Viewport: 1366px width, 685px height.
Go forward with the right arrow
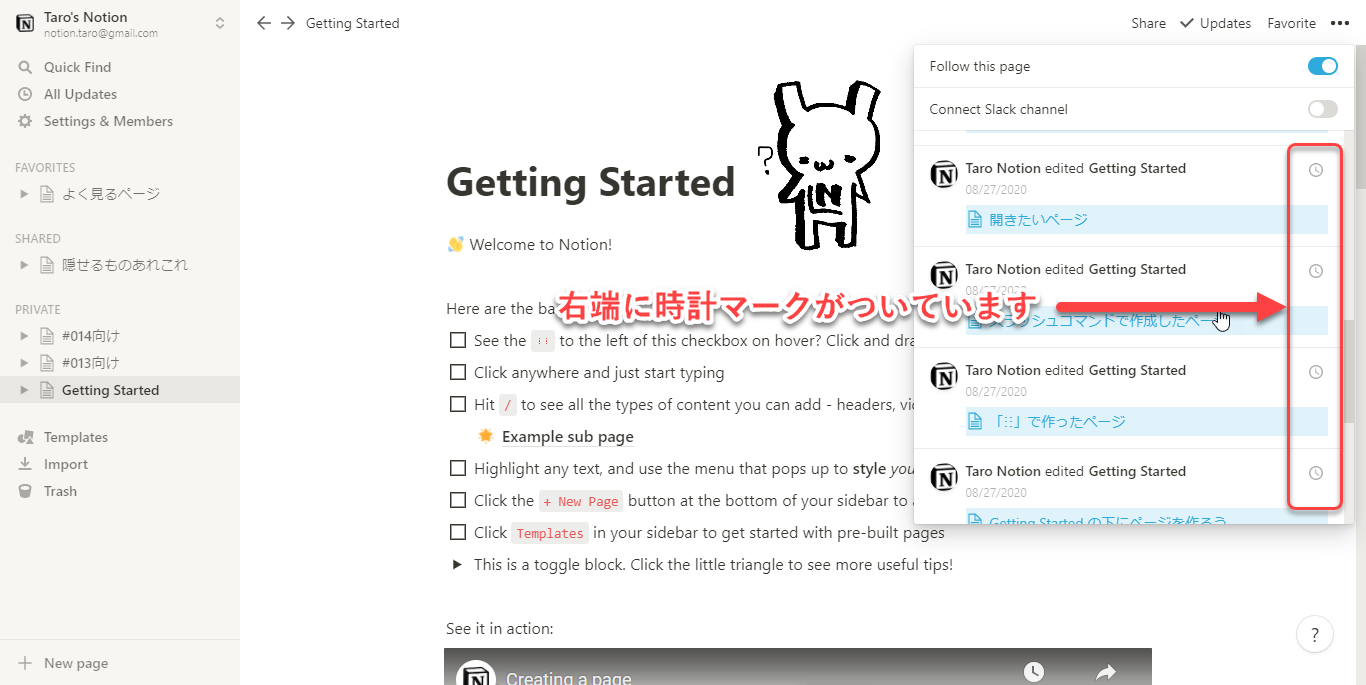288,23
